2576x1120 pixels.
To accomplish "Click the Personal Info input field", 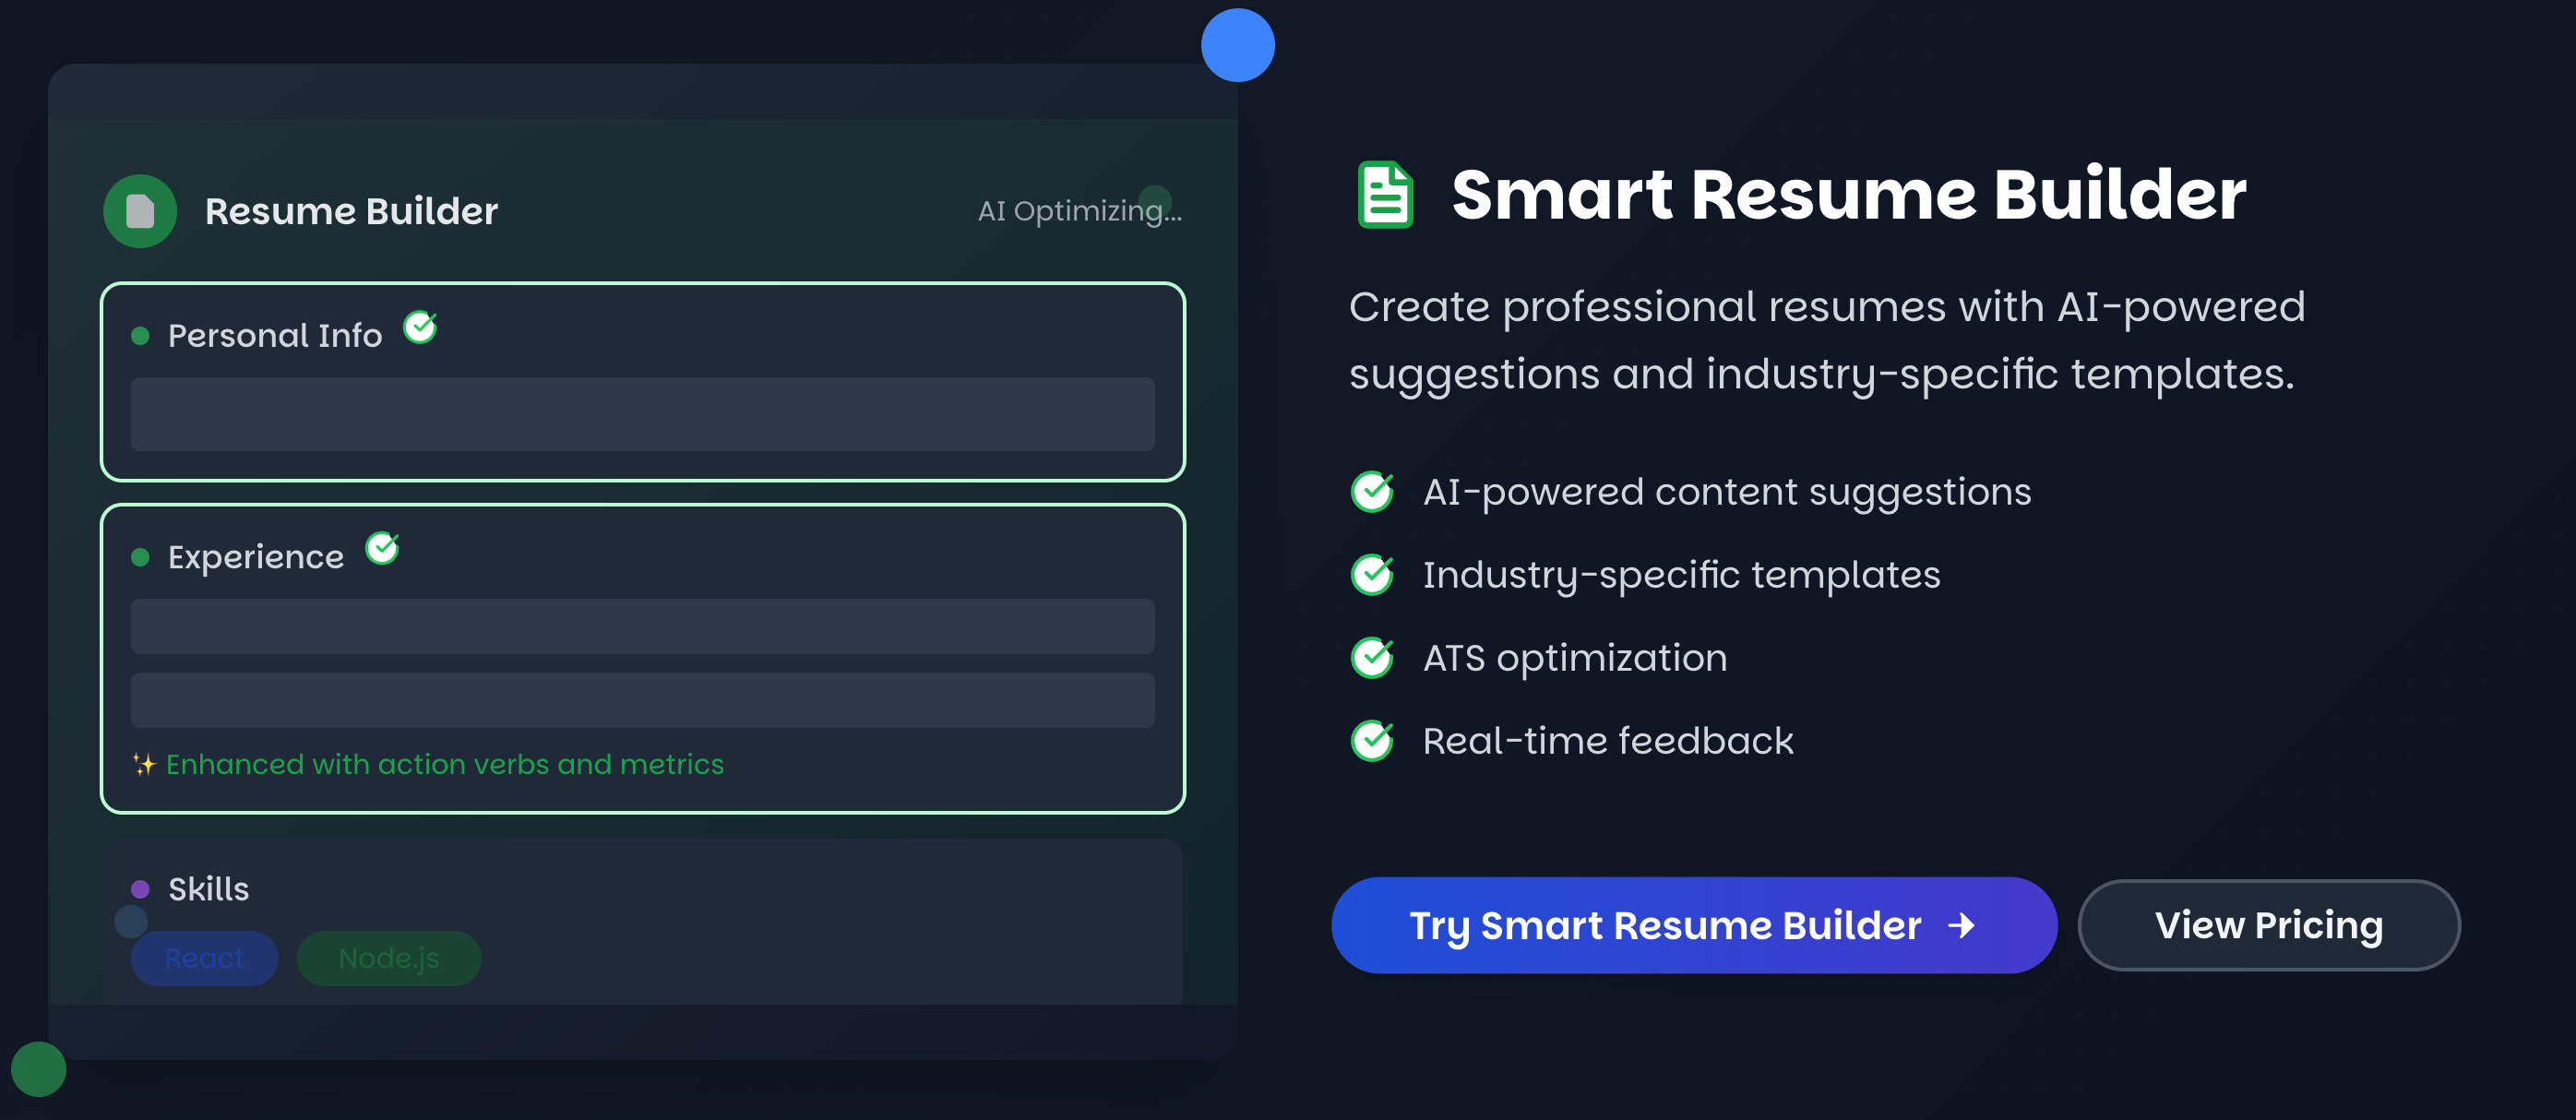I will click(x=642, y=414).
